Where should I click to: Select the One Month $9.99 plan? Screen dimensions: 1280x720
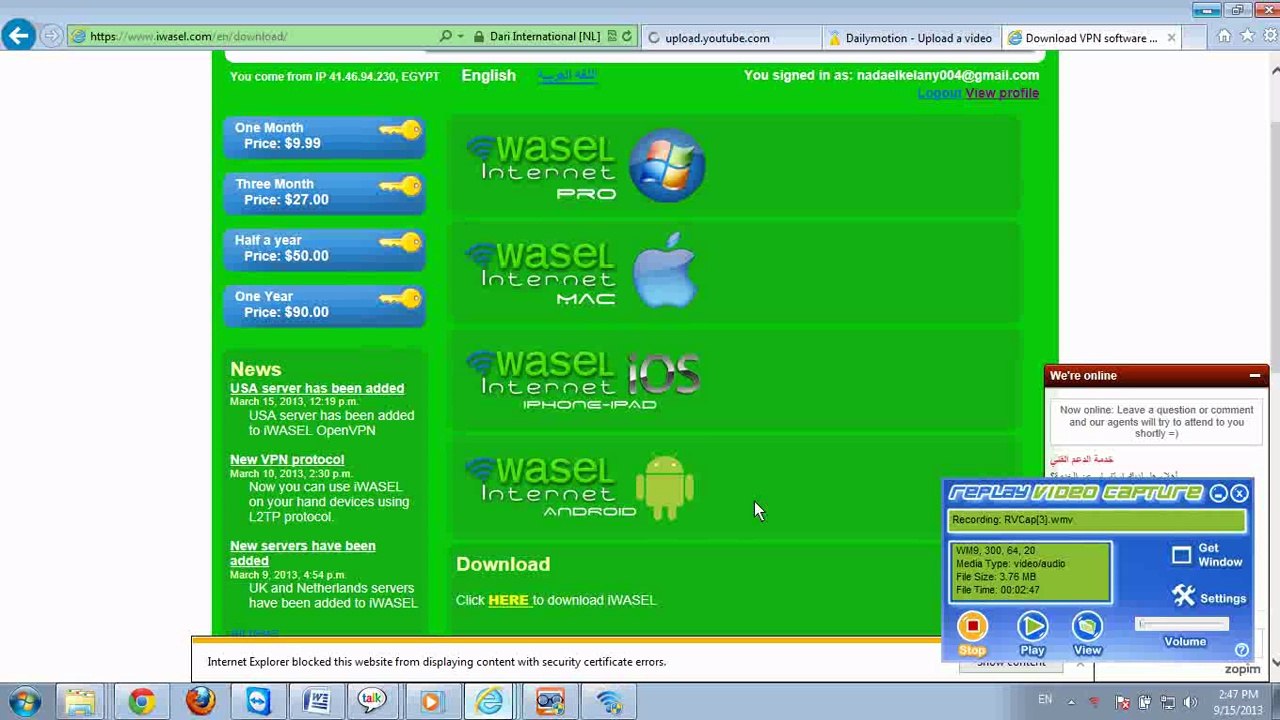coord(325,136)
